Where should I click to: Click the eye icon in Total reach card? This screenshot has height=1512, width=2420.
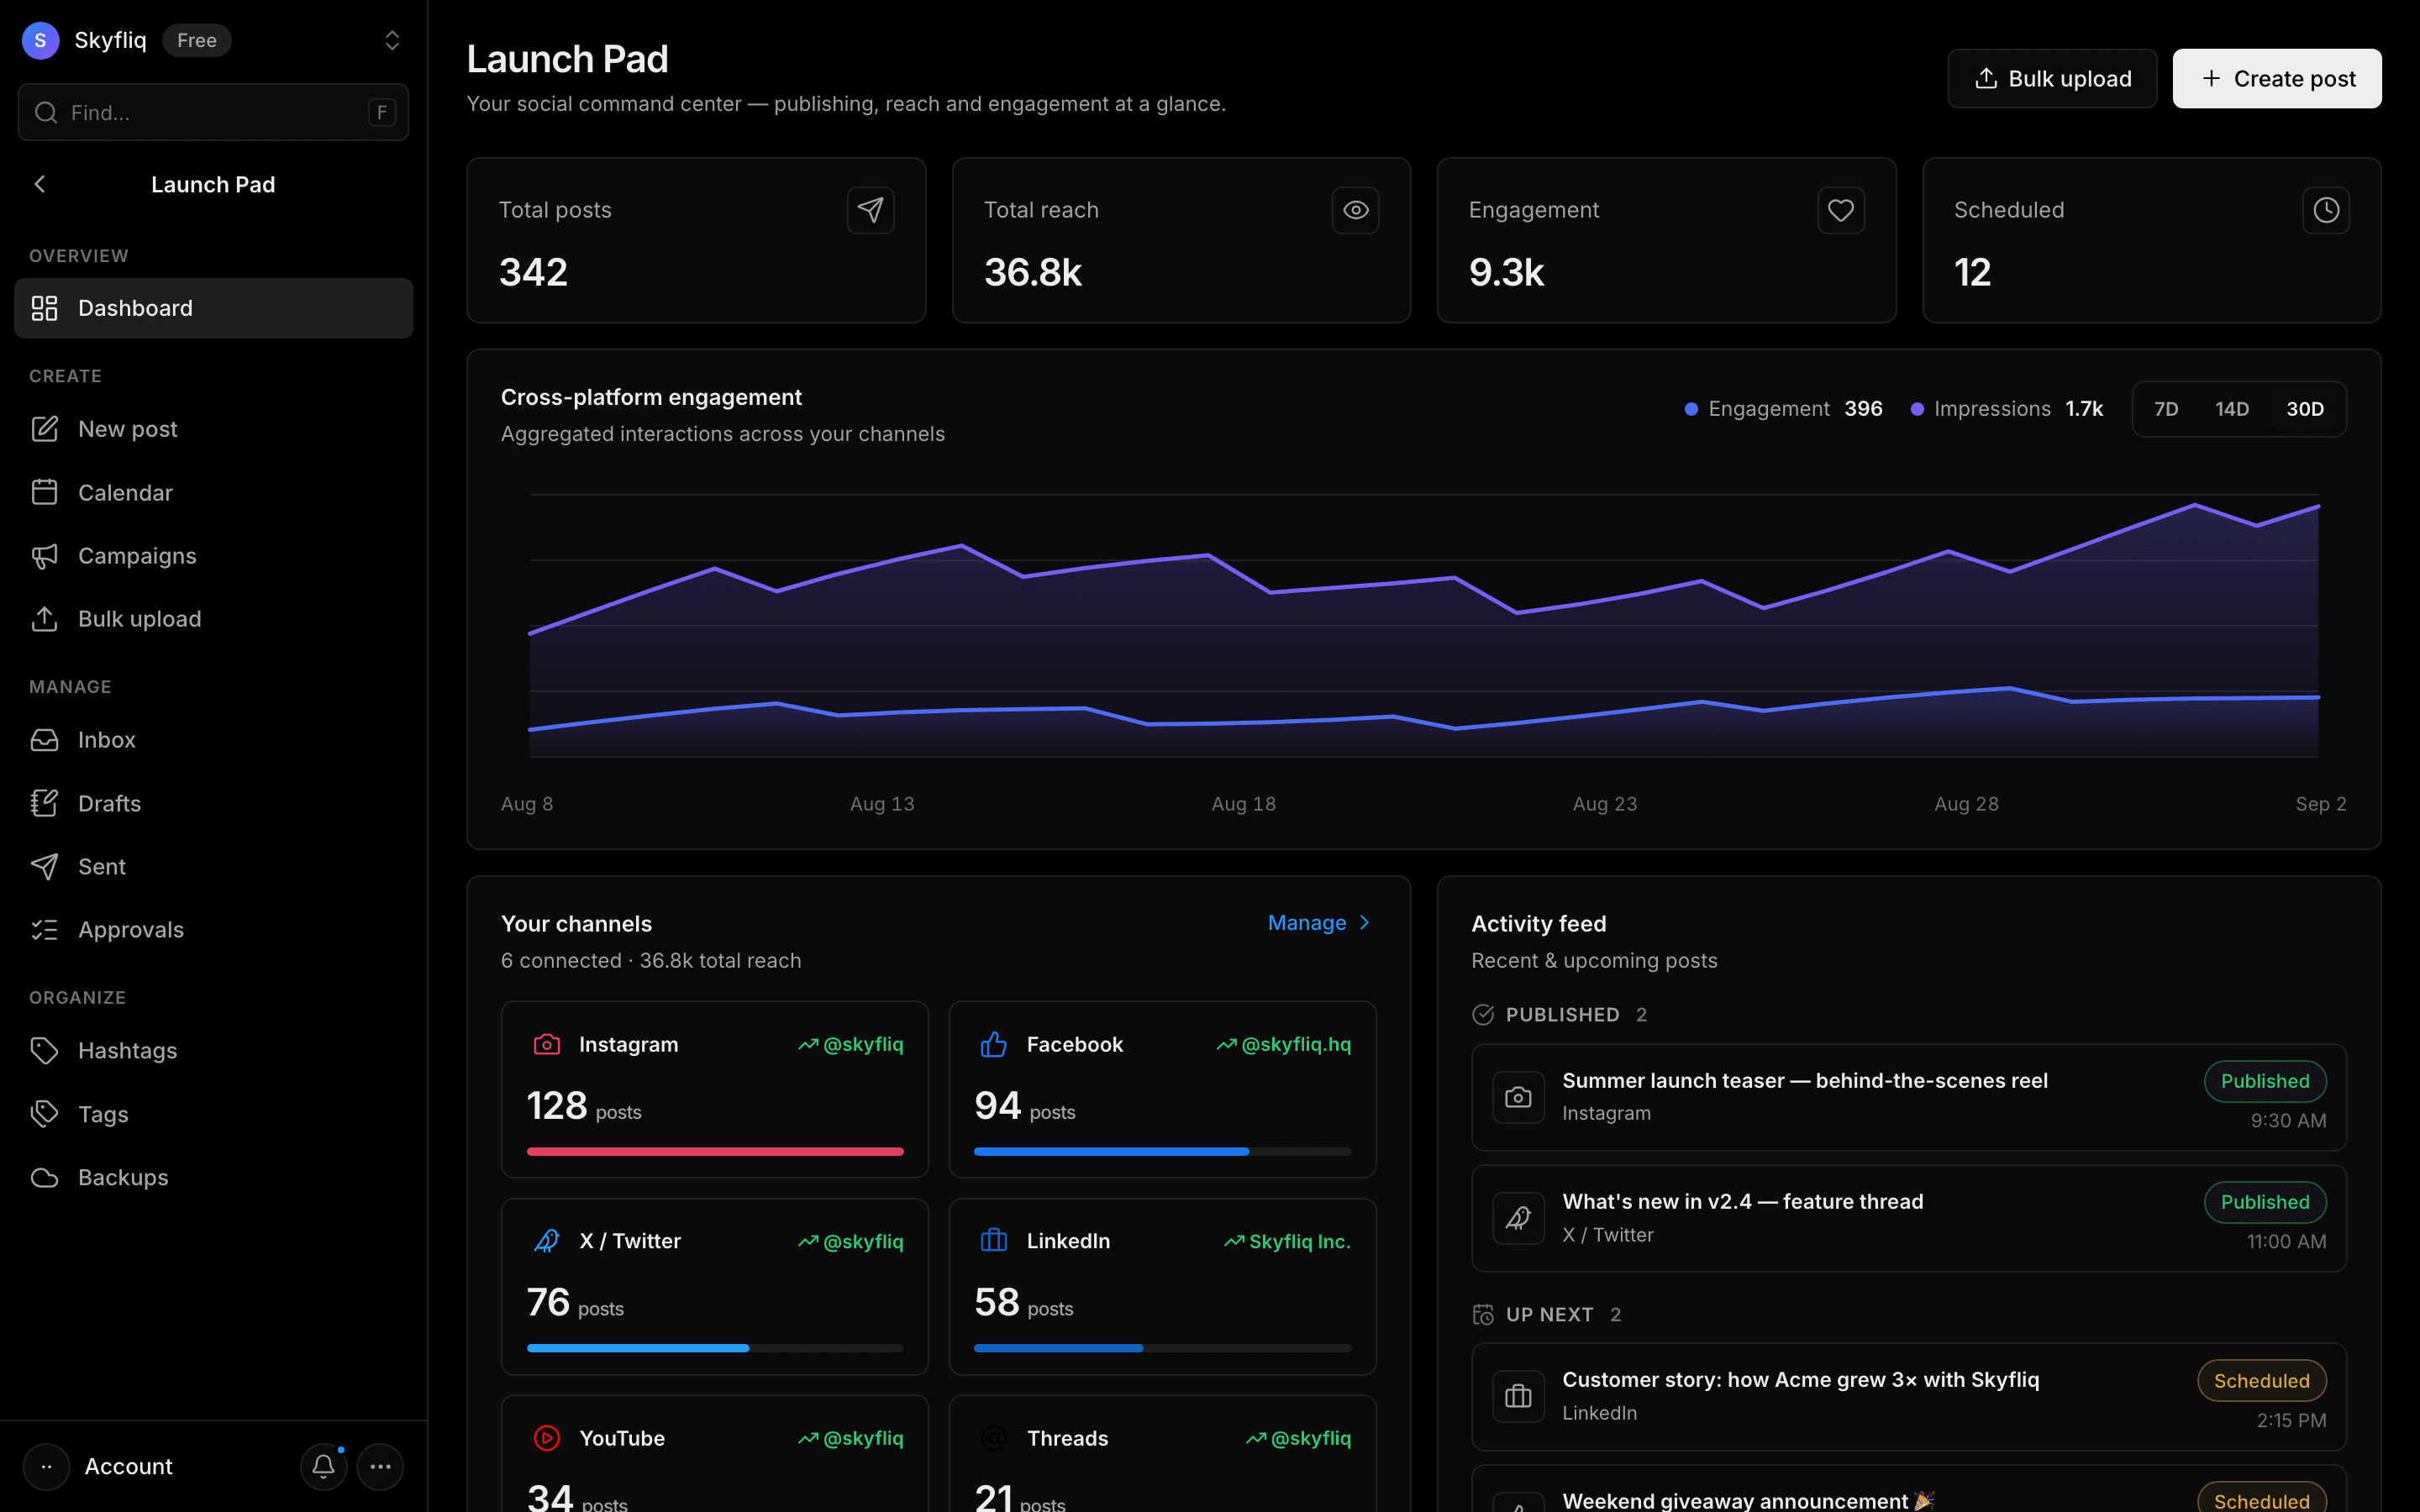[1355, 210]
